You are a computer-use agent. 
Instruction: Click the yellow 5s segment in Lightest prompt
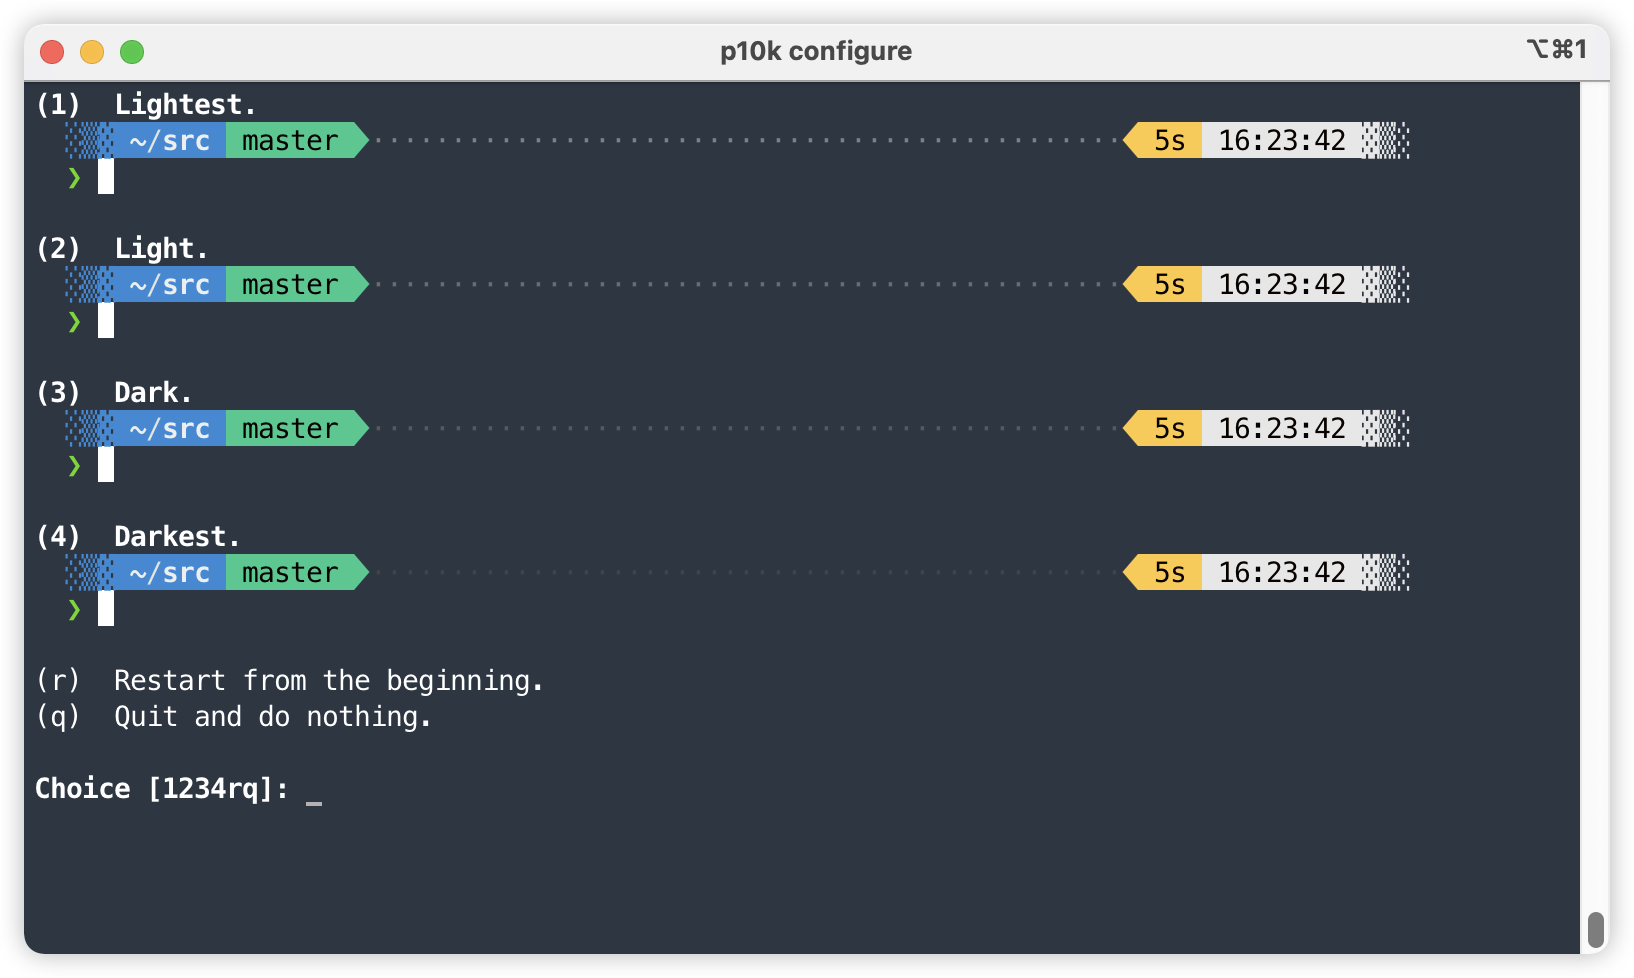[1163, 141]
